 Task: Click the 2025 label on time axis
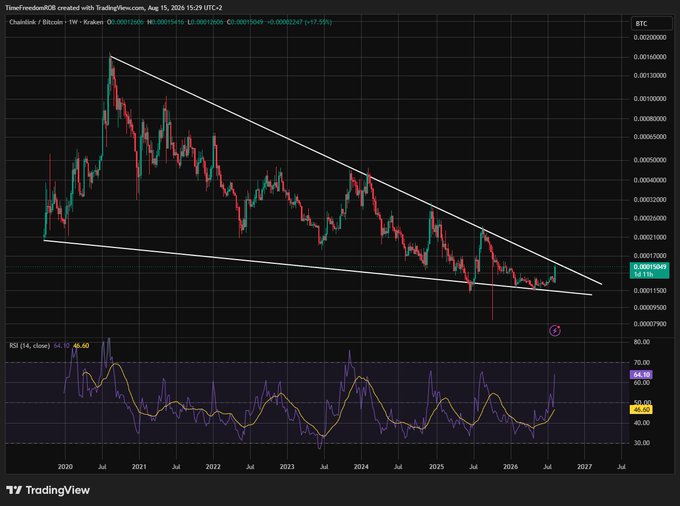(x=436, y=467)
